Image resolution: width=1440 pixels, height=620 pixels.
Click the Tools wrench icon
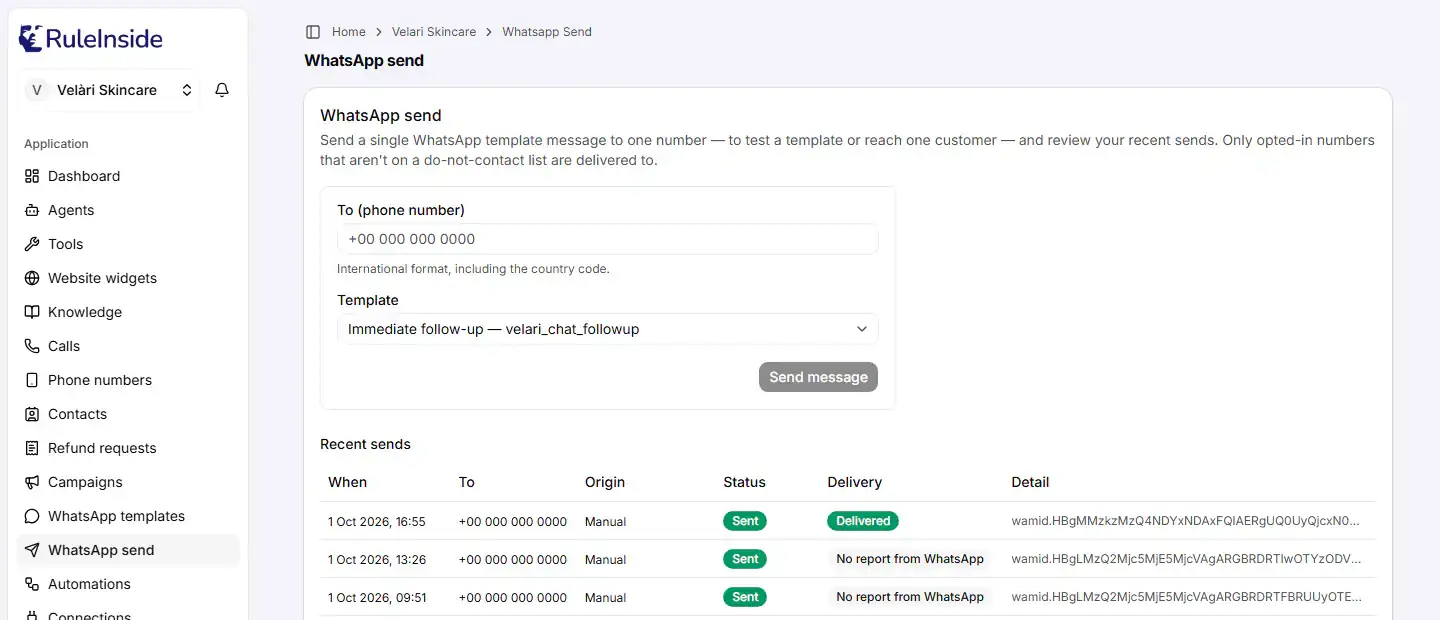point(32,244)
